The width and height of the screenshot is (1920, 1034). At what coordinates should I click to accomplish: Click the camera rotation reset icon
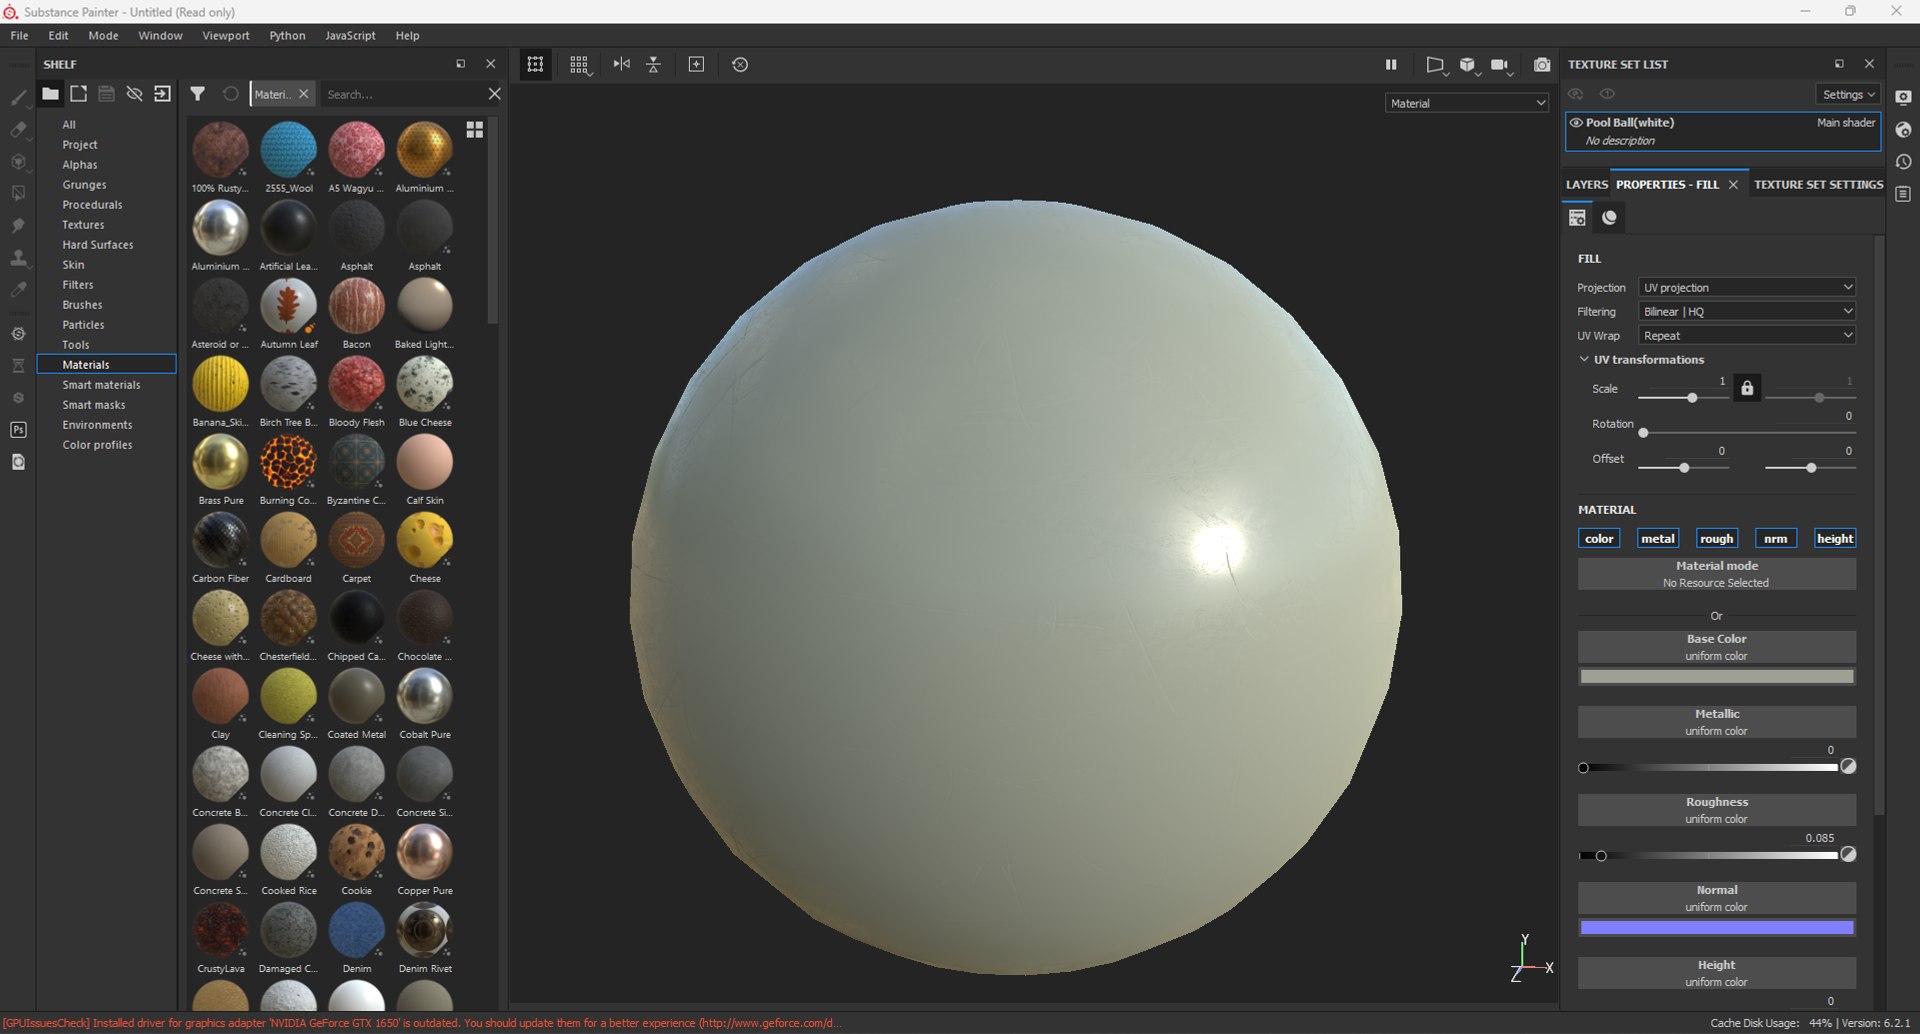740,64
